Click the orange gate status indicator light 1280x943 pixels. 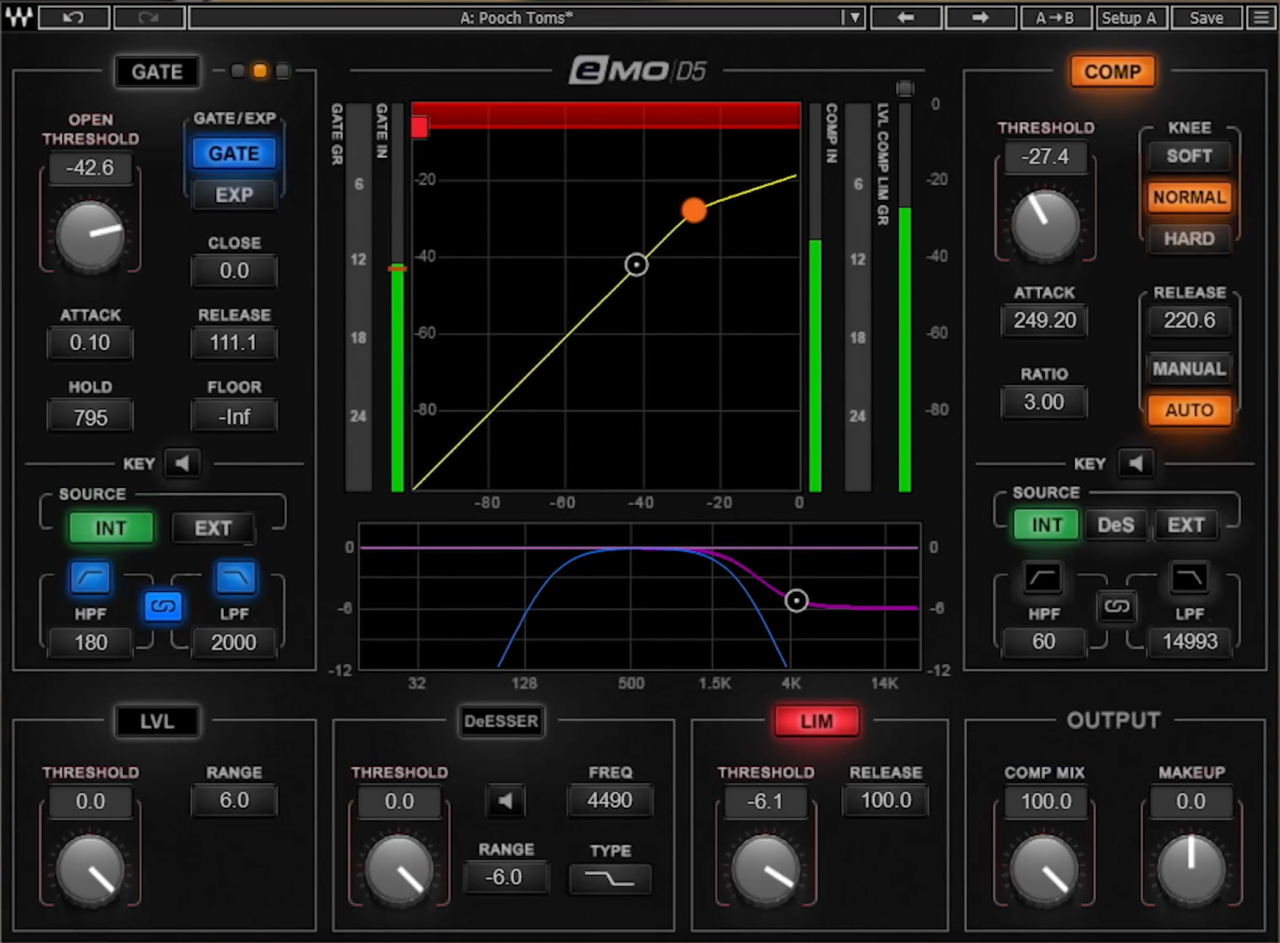(260, 71)
